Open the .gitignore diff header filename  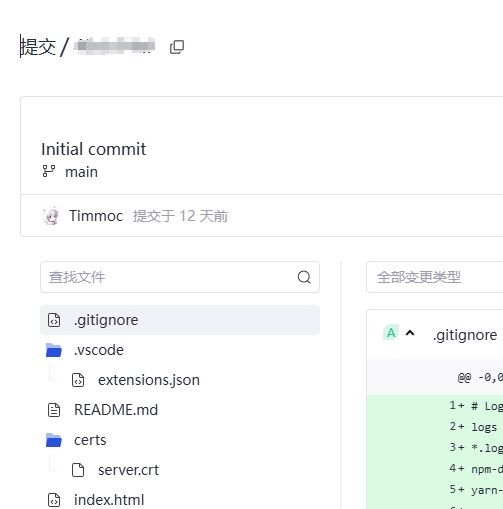pyautogui.click(x=465, y=335)
